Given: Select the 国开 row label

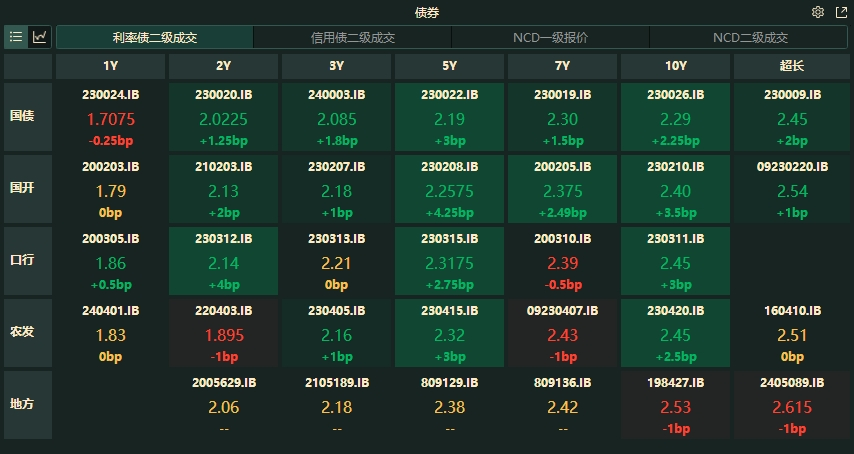Looking at the screenshot, I should point(28,188).
